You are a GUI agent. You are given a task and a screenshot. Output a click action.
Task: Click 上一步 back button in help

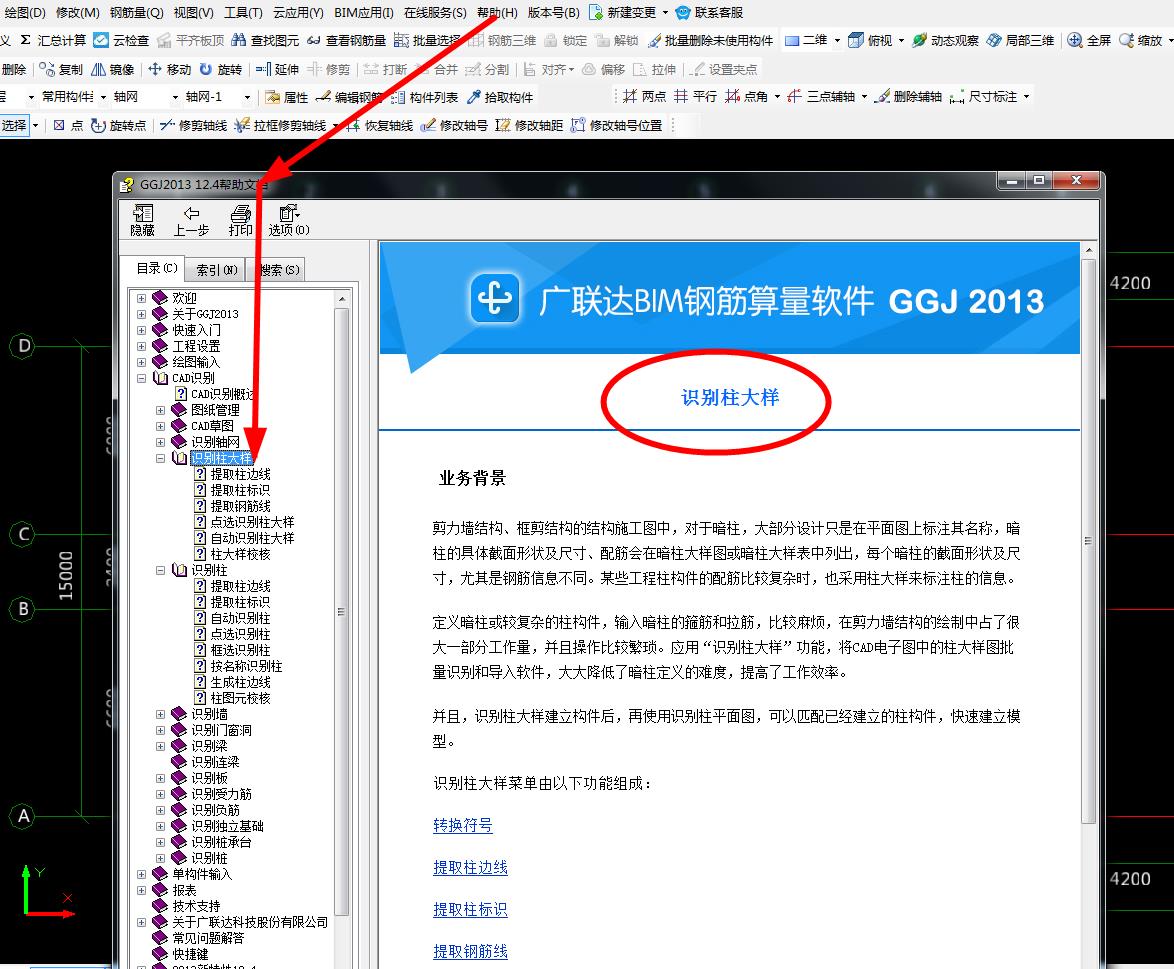click(191, 220)
